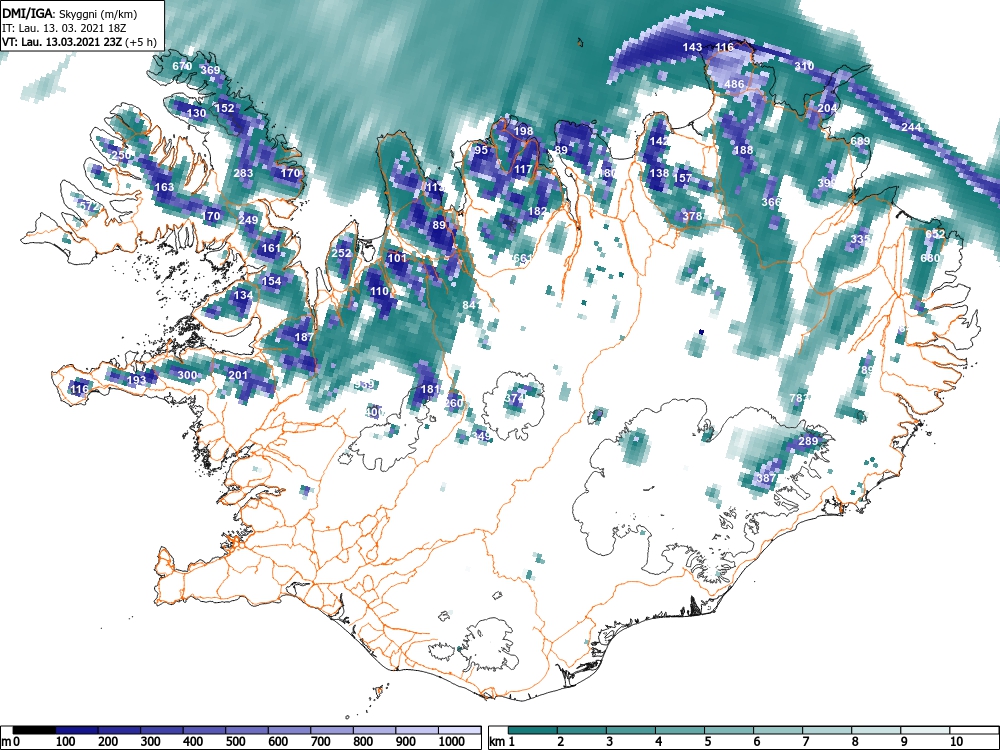Select the 193 value on Snæfellsnes

point(136,380)
